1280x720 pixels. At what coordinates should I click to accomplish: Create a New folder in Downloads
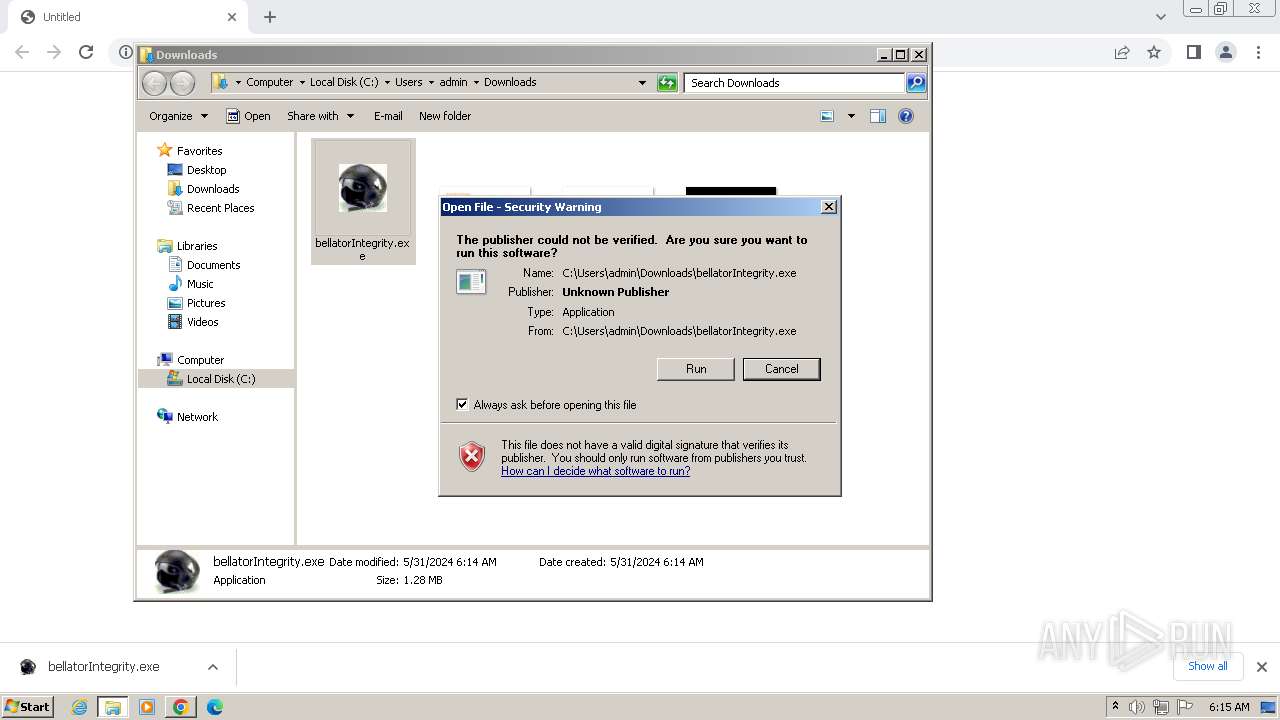[x=445, y=116]
